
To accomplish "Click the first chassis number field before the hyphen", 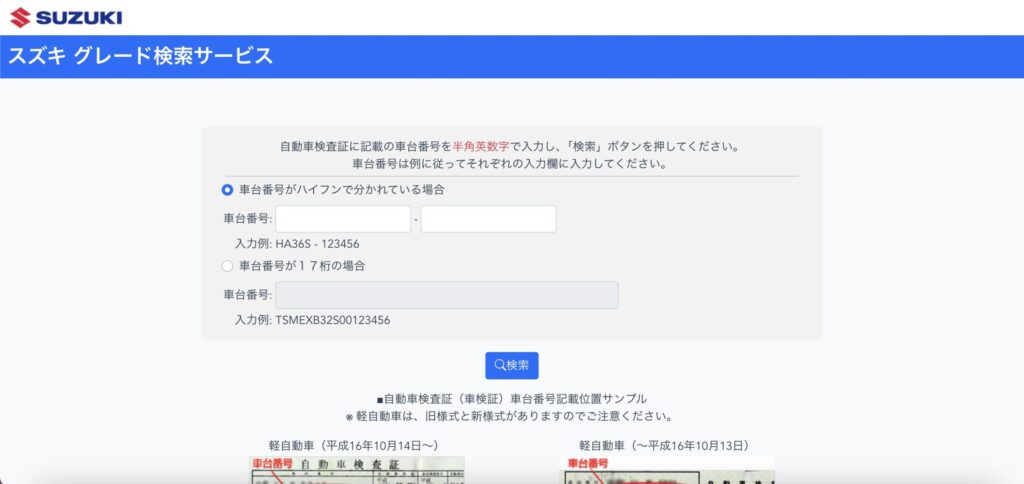I will pos(343,219).
